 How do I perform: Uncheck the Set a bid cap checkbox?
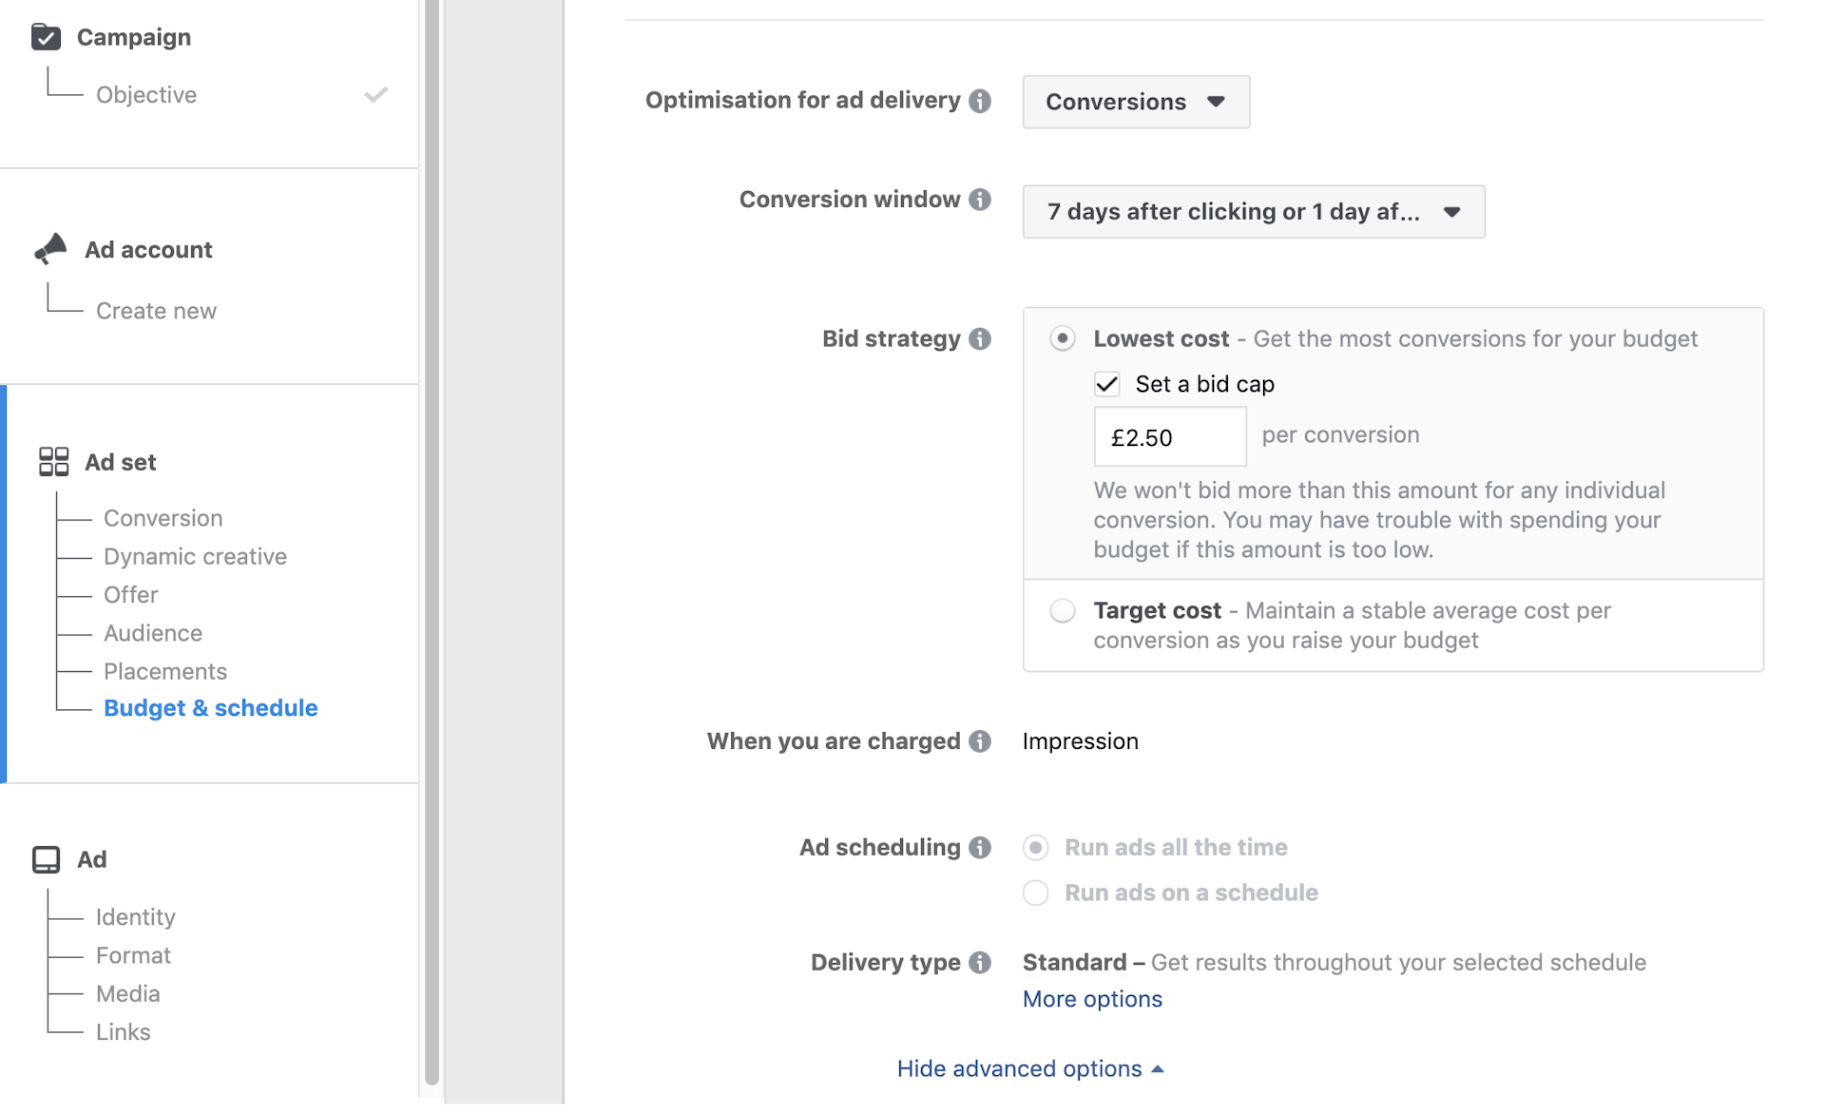pos(1107,384)
